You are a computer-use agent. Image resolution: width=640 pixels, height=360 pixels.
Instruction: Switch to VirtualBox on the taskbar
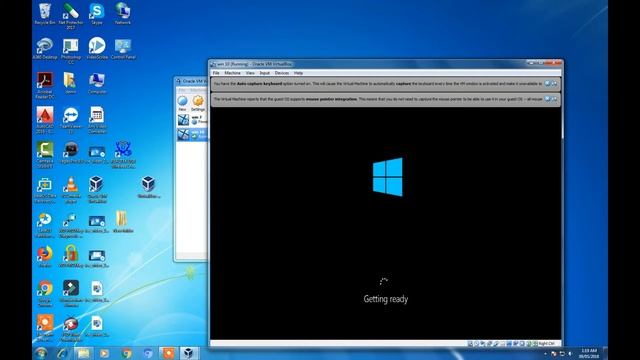188,353
